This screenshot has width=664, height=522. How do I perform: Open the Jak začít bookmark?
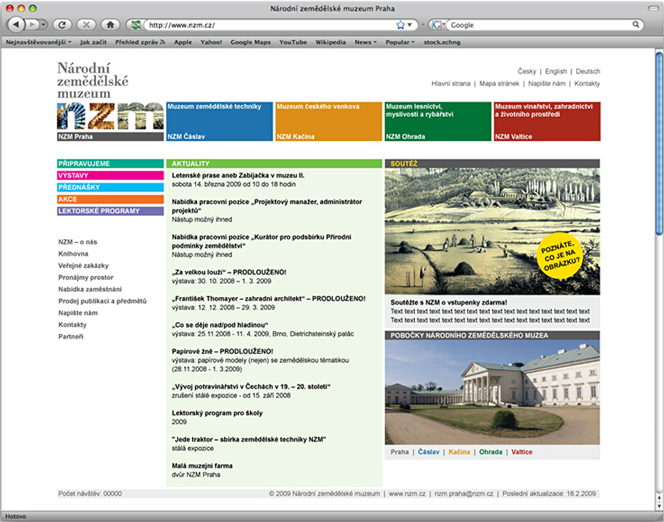pos(93,42)
